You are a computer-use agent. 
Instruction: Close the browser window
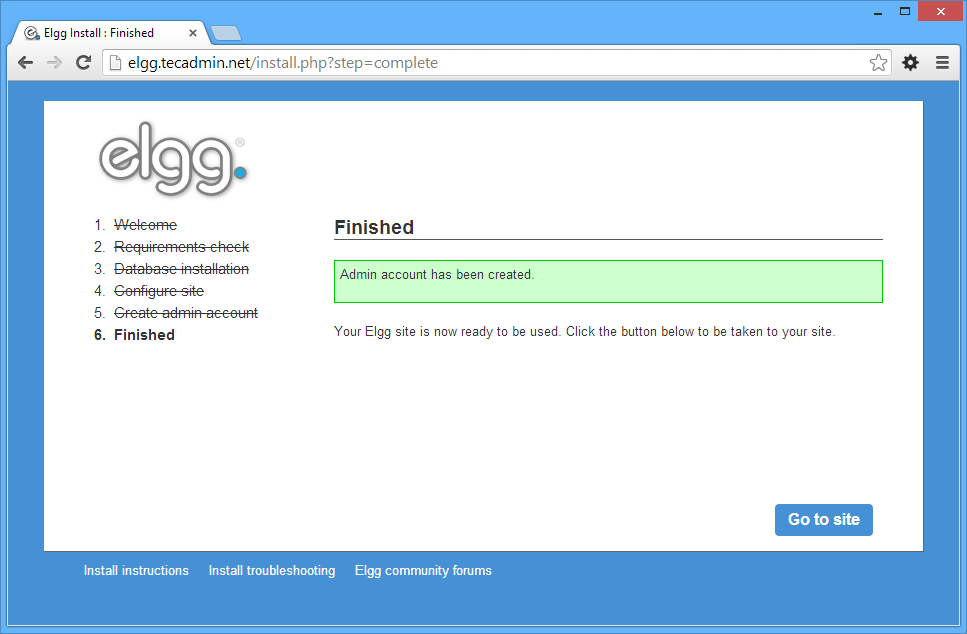coord(940,12)
